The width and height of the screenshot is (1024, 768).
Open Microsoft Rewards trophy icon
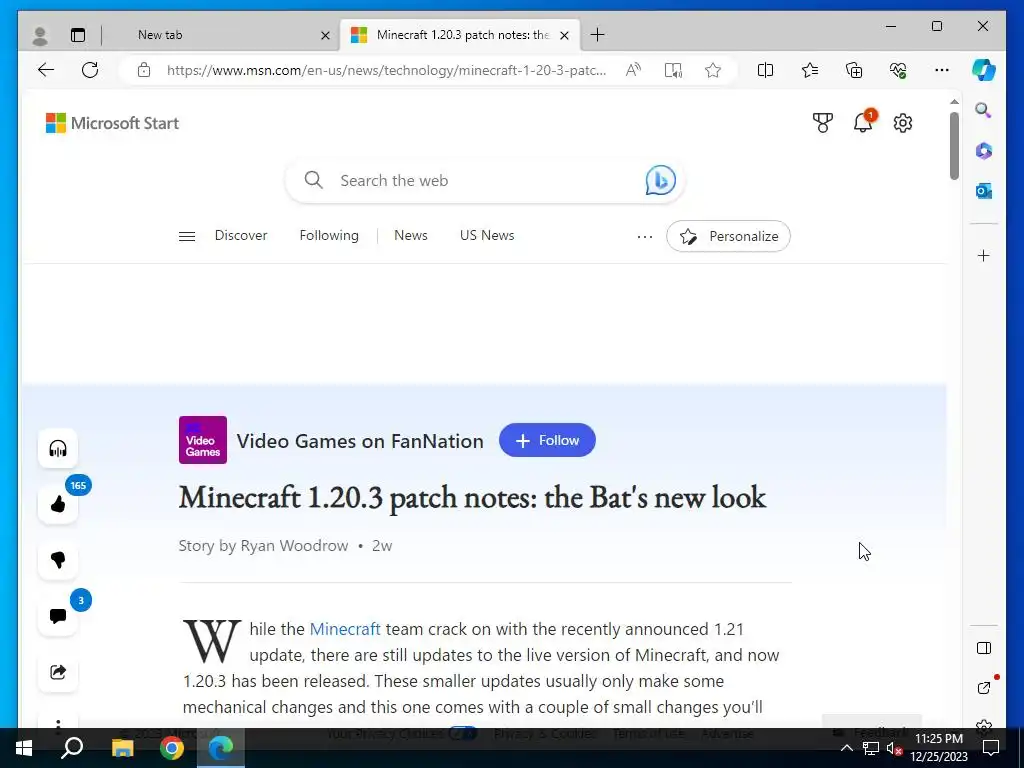point(823,123)
